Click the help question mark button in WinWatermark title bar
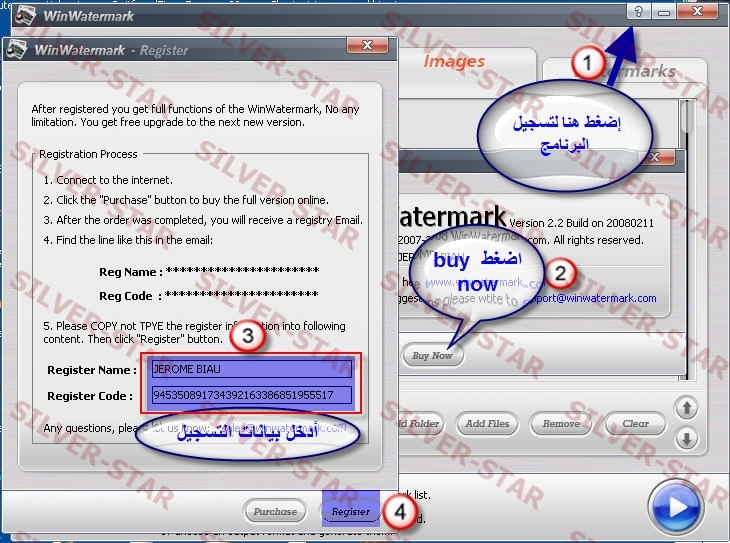Viewport: 730px width, 543px height. click(x=638, y=11)
